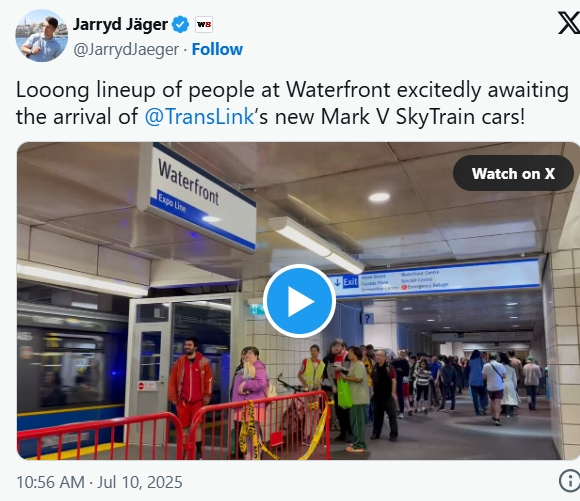The width and height of the screenshot is (580, 501).
Task: Click the blue Exit wayfinding sign in video
Action: tap(433, 280)
